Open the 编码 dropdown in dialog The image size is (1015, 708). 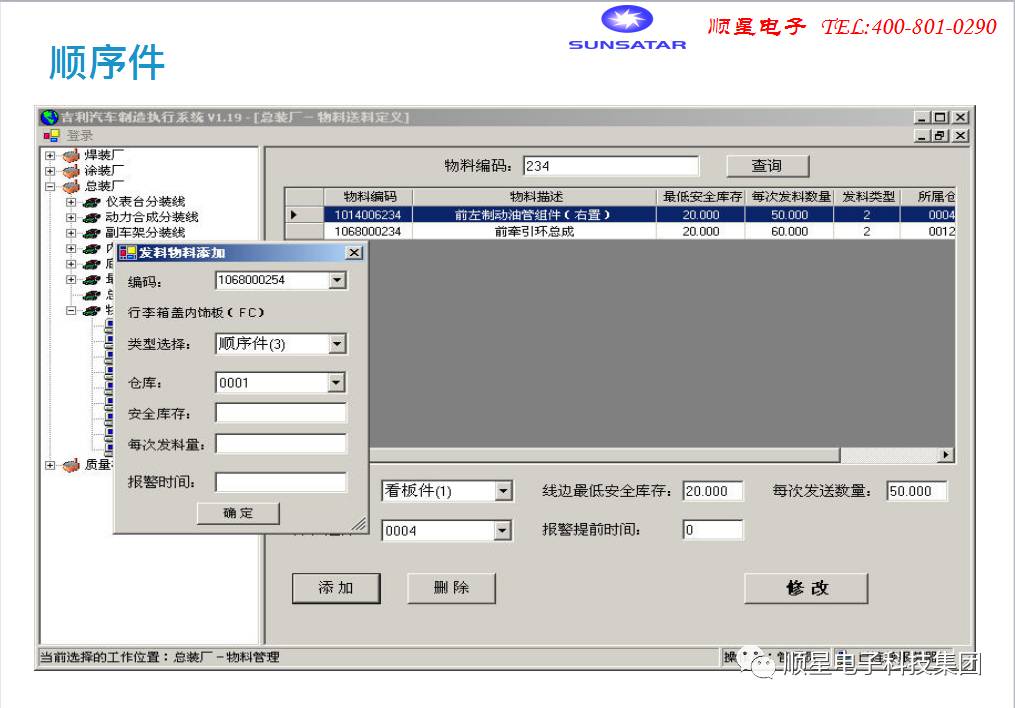click(337, 281)
